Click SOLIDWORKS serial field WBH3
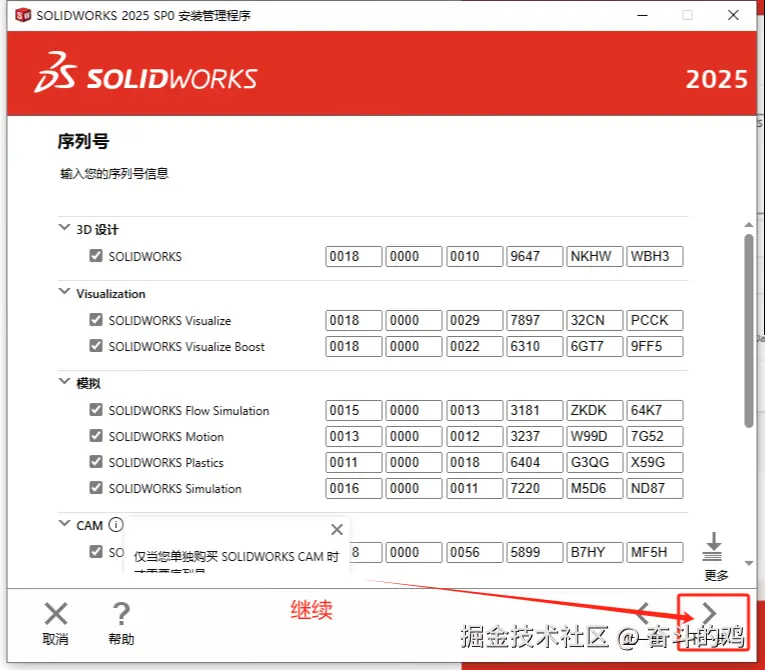765x670 pixels. tap(655, 256)
